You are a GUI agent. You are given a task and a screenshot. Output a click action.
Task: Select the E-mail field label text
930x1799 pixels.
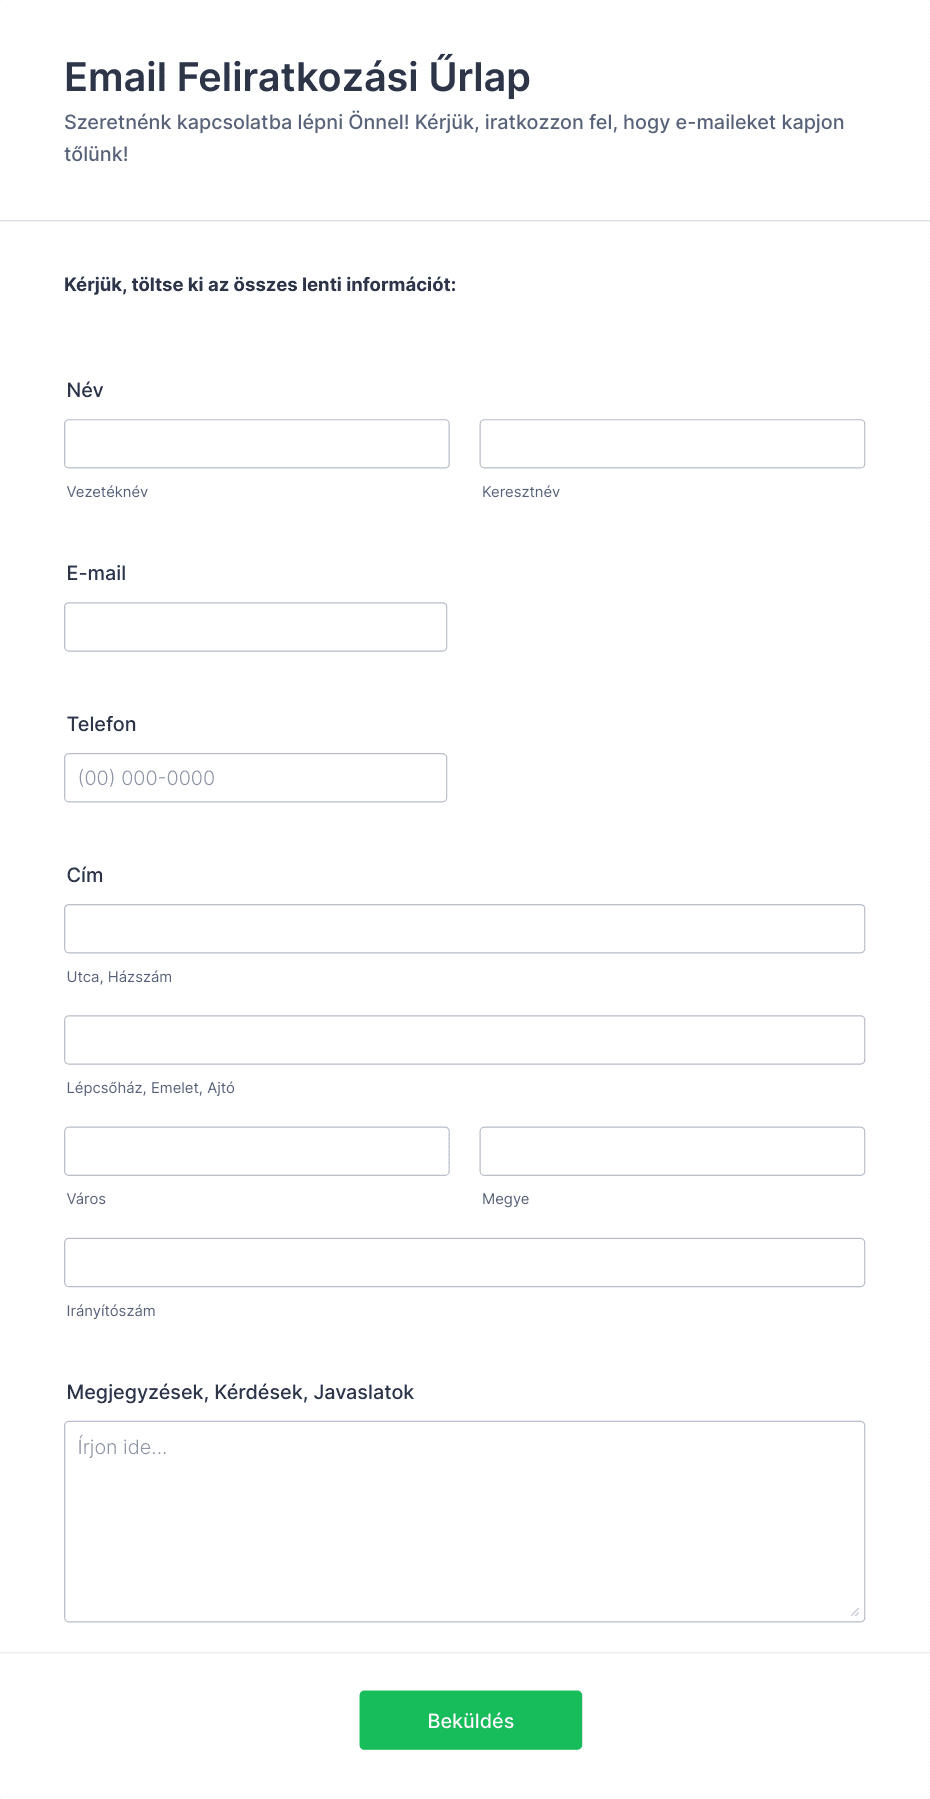pos(95,573)
